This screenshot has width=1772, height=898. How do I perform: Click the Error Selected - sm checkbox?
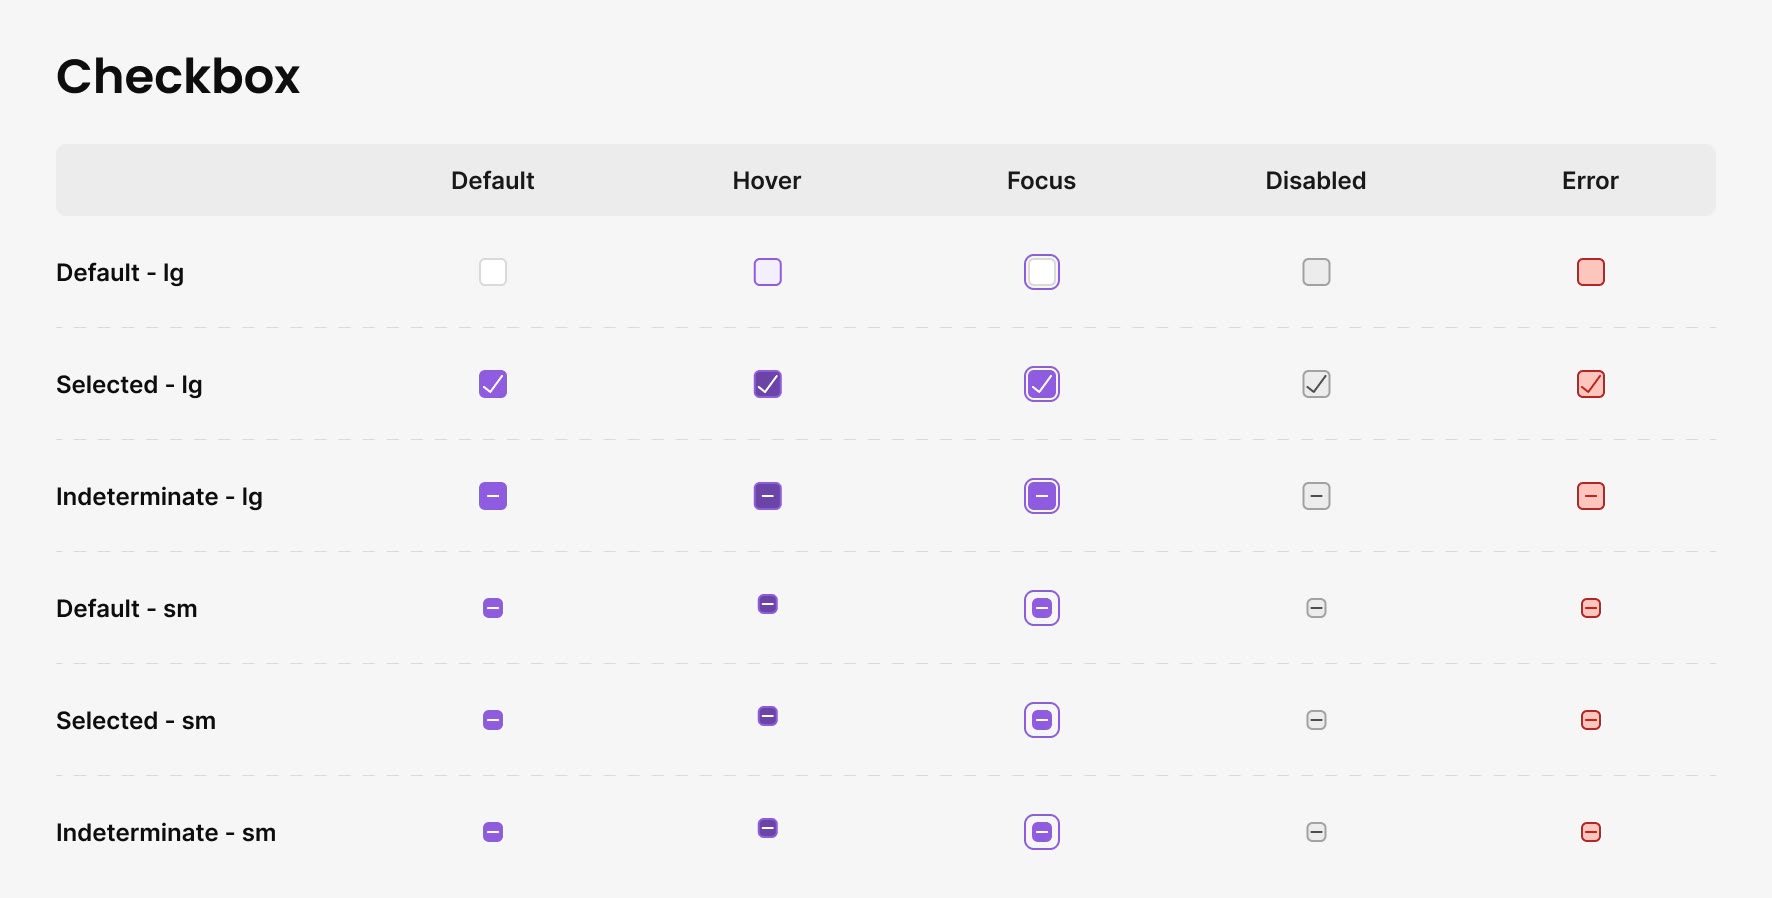(1591, 720)
